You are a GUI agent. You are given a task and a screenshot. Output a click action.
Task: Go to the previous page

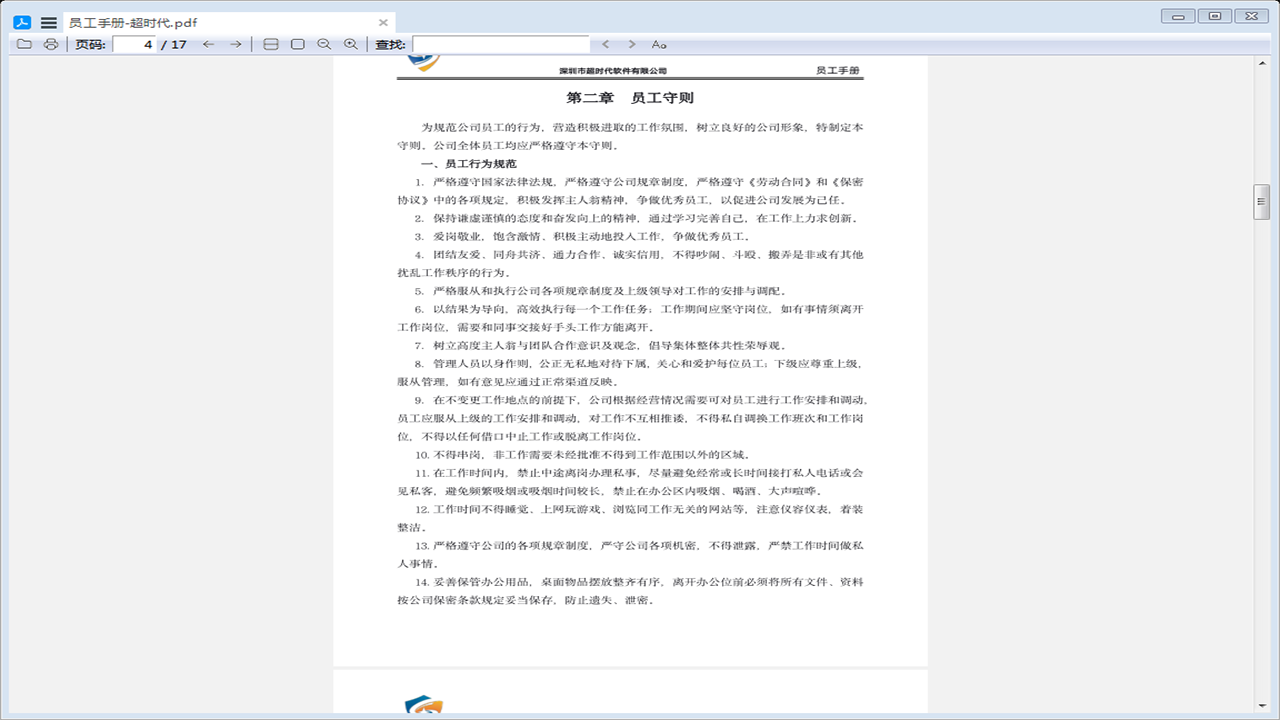pos(207,44)
